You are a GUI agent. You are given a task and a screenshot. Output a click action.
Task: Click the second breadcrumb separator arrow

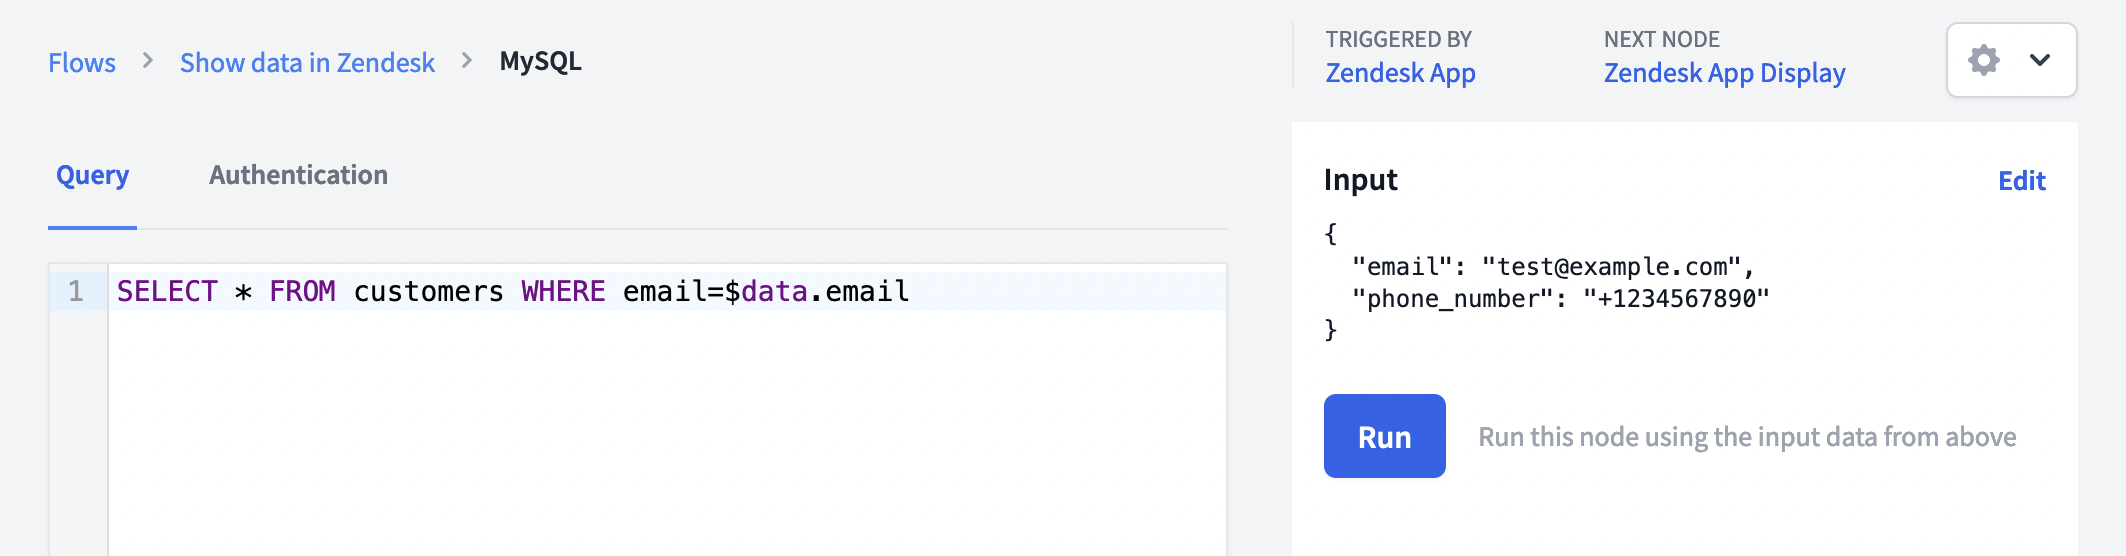(467, 61)
